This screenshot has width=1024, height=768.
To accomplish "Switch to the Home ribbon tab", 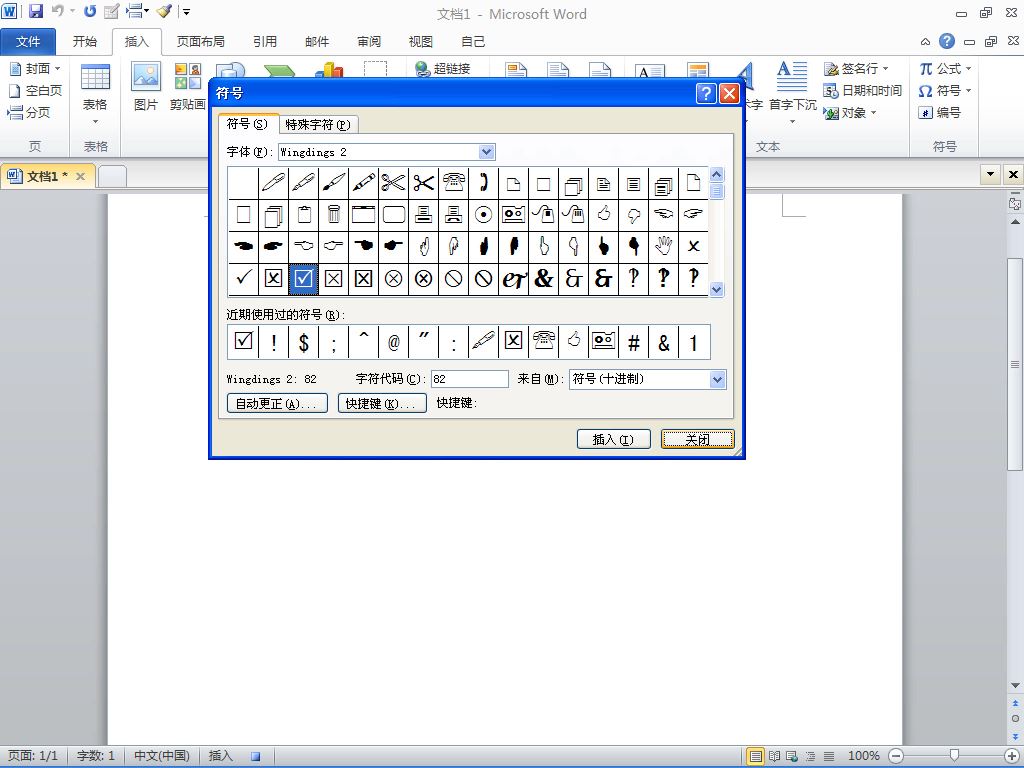I will click(x=85, y=42).
